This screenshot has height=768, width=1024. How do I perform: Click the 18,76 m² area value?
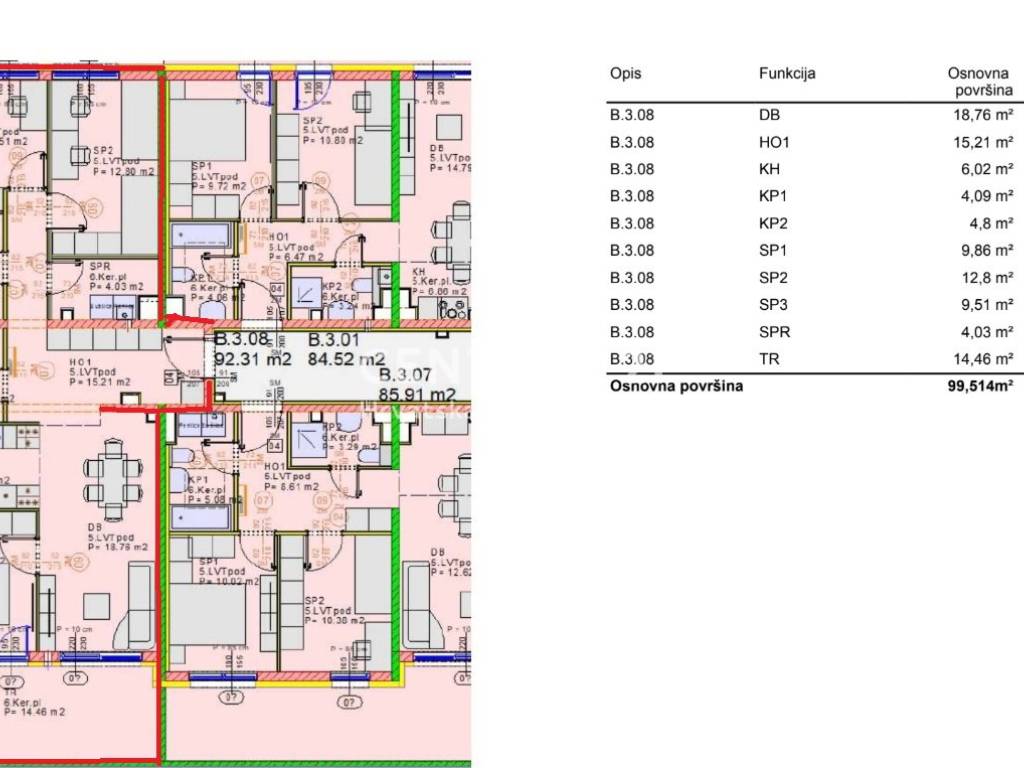(x=983, y=115)
